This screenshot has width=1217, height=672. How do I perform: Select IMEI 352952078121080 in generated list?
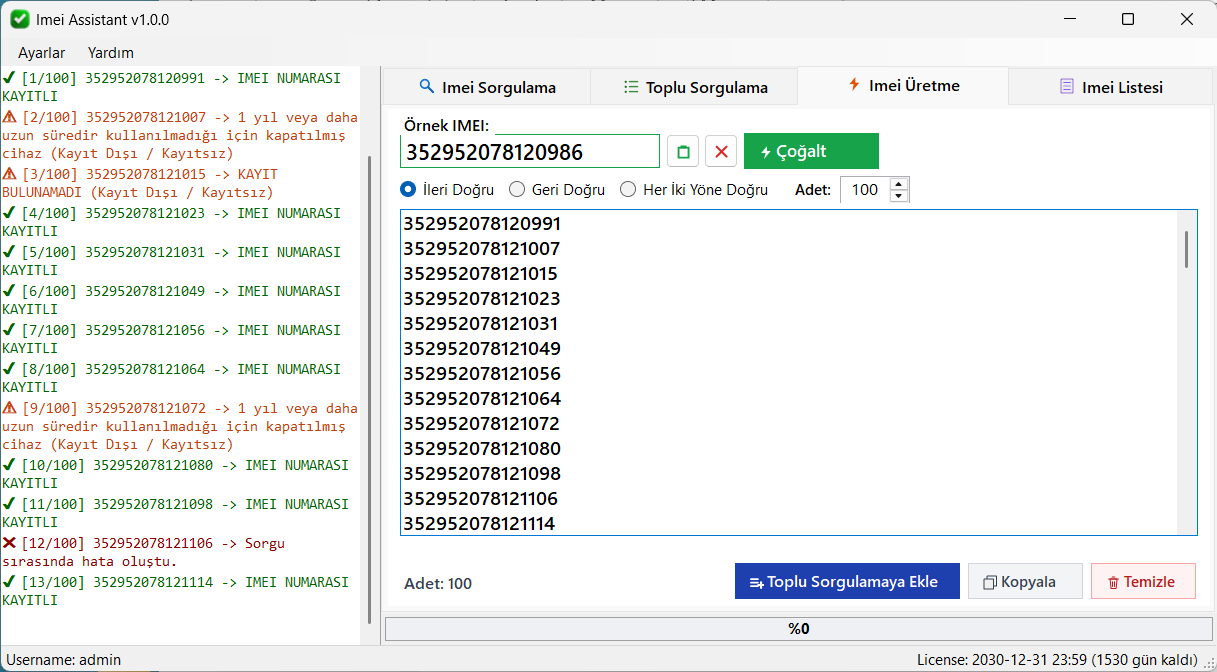(482, 449)
